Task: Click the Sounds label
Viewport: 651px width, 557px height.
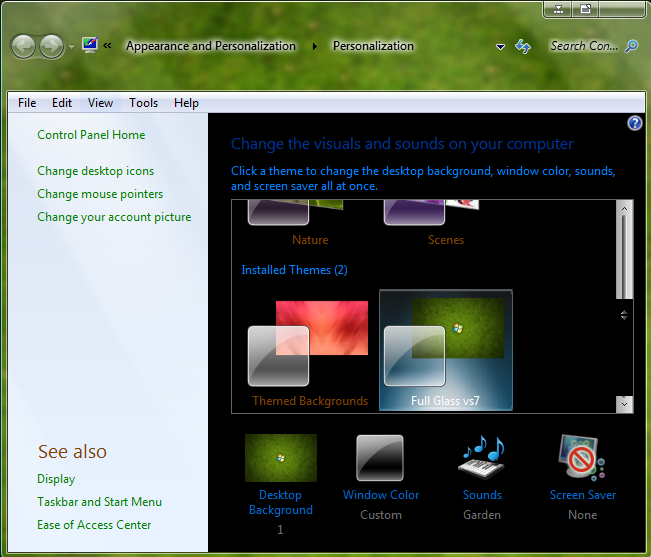Action: 482,495
